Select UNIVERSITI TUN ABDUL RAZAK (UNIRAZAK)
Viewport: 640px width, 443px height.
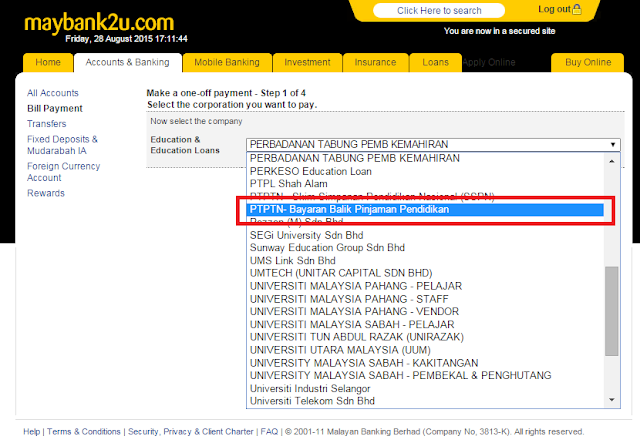(x=425, y=337)
